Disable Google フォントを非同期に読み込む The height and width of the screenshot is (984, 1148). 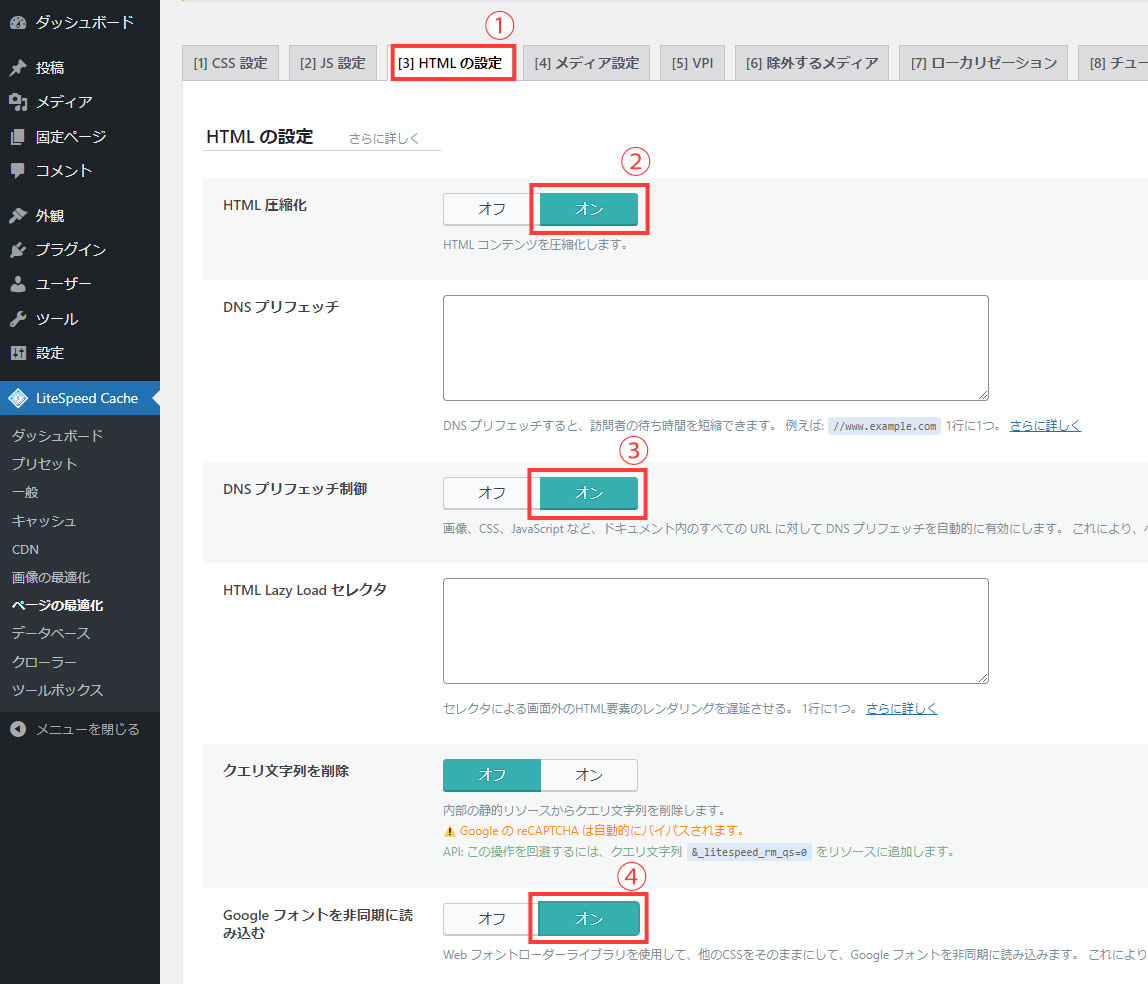point(491,919)
